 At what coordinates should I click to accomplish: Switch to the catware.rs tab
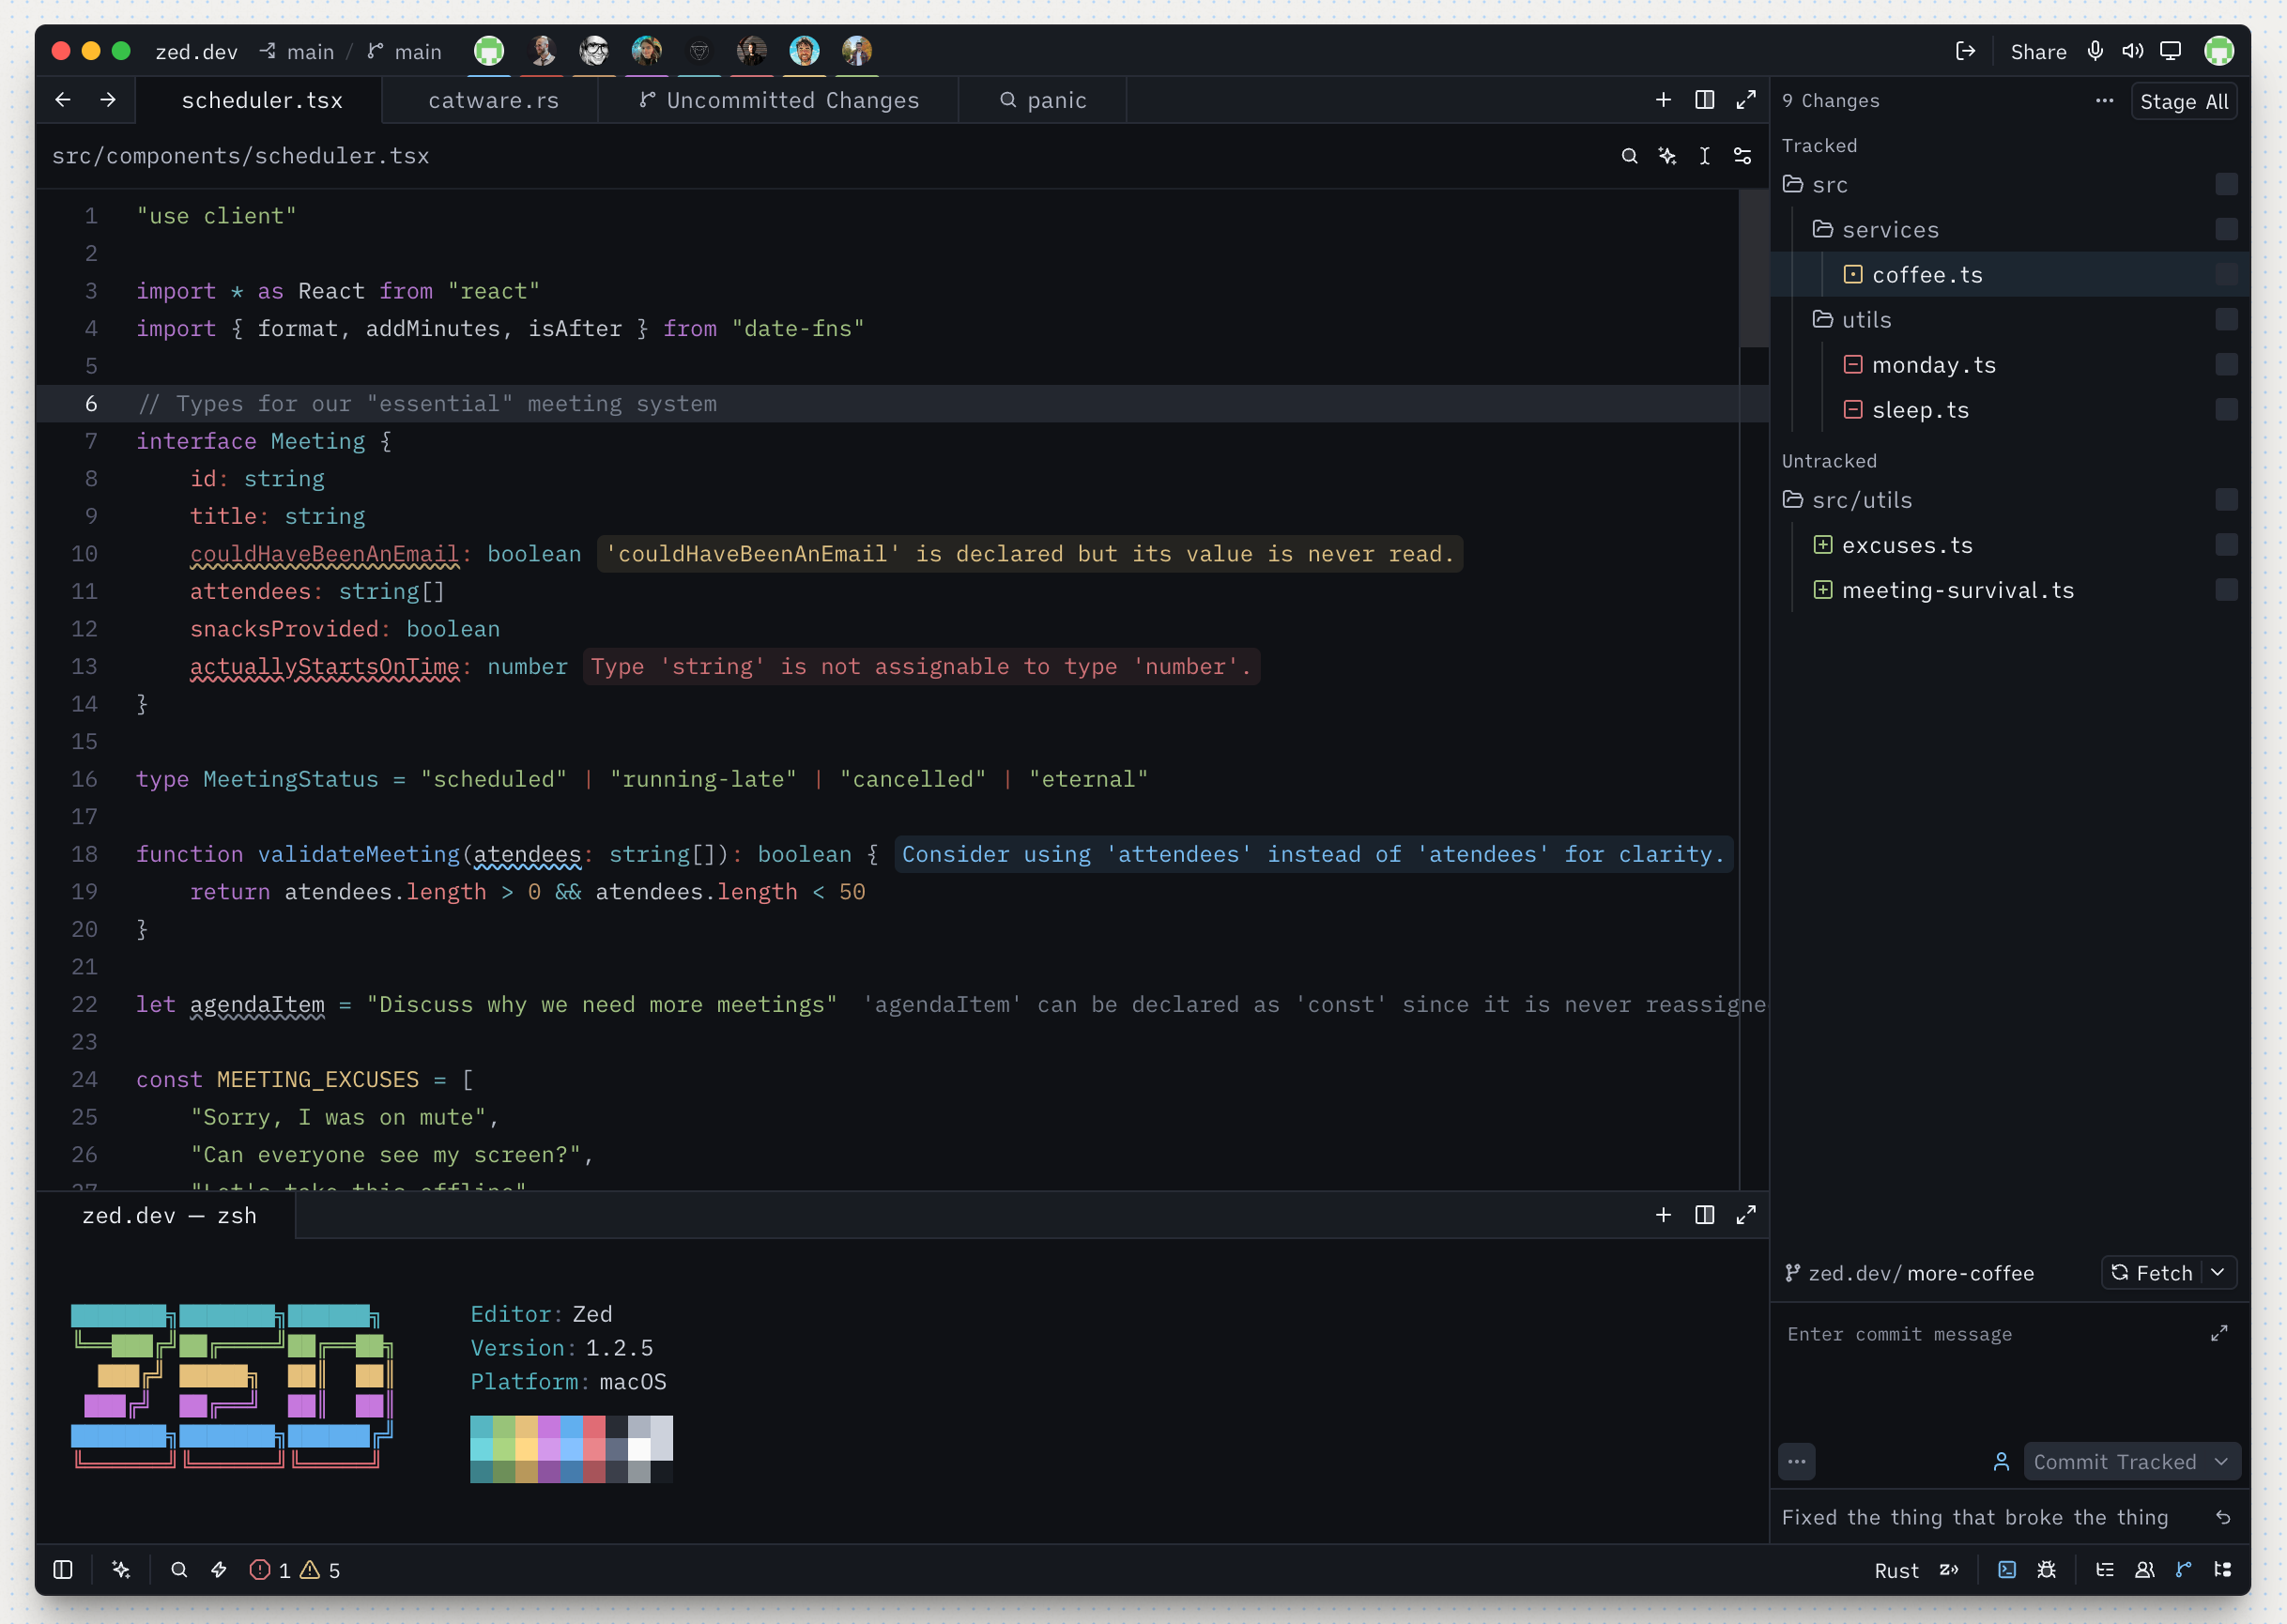point(493,100)
